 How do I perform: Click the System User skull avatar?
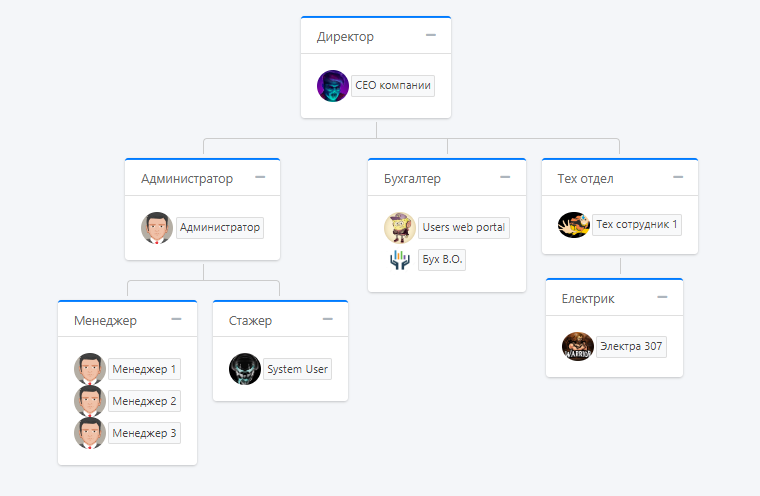(x=245, y=369)
